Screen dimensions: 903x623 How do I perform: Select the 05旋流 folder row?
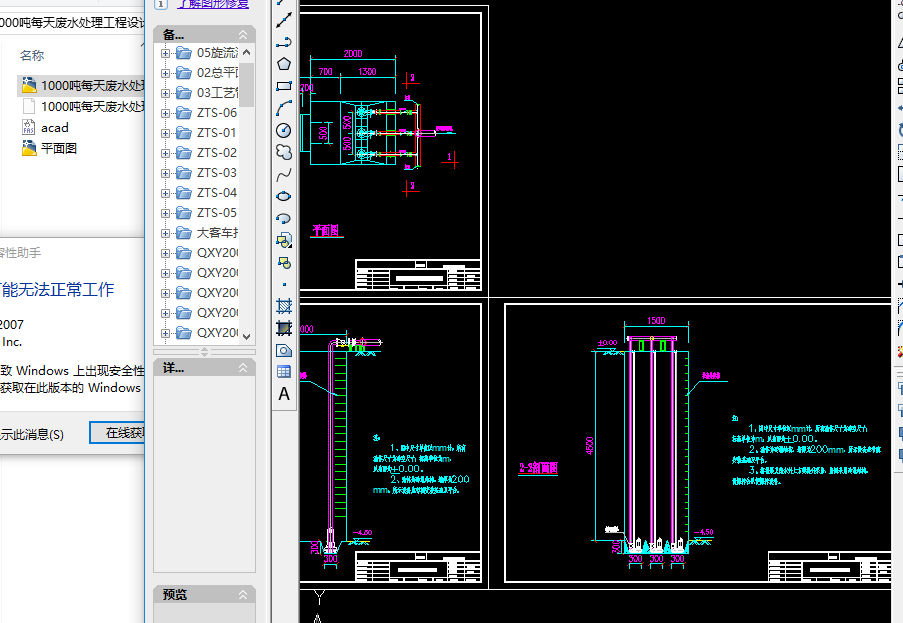(207, 53)
